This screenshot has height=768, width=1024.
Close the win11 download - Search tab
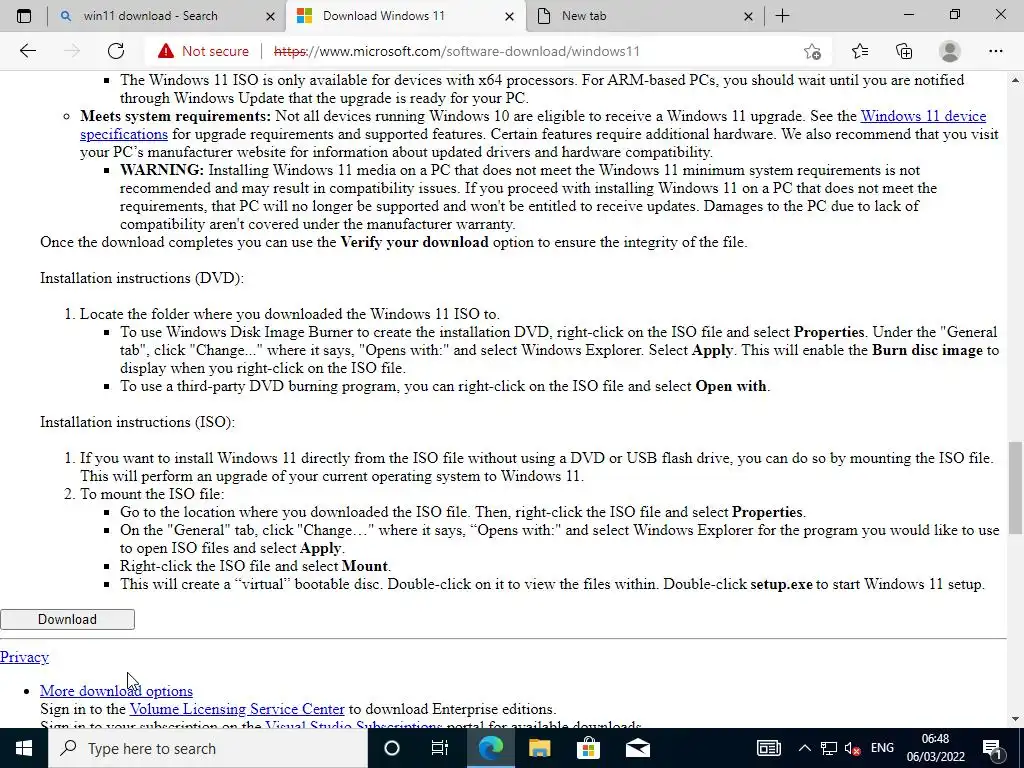[x=270, y=16]
